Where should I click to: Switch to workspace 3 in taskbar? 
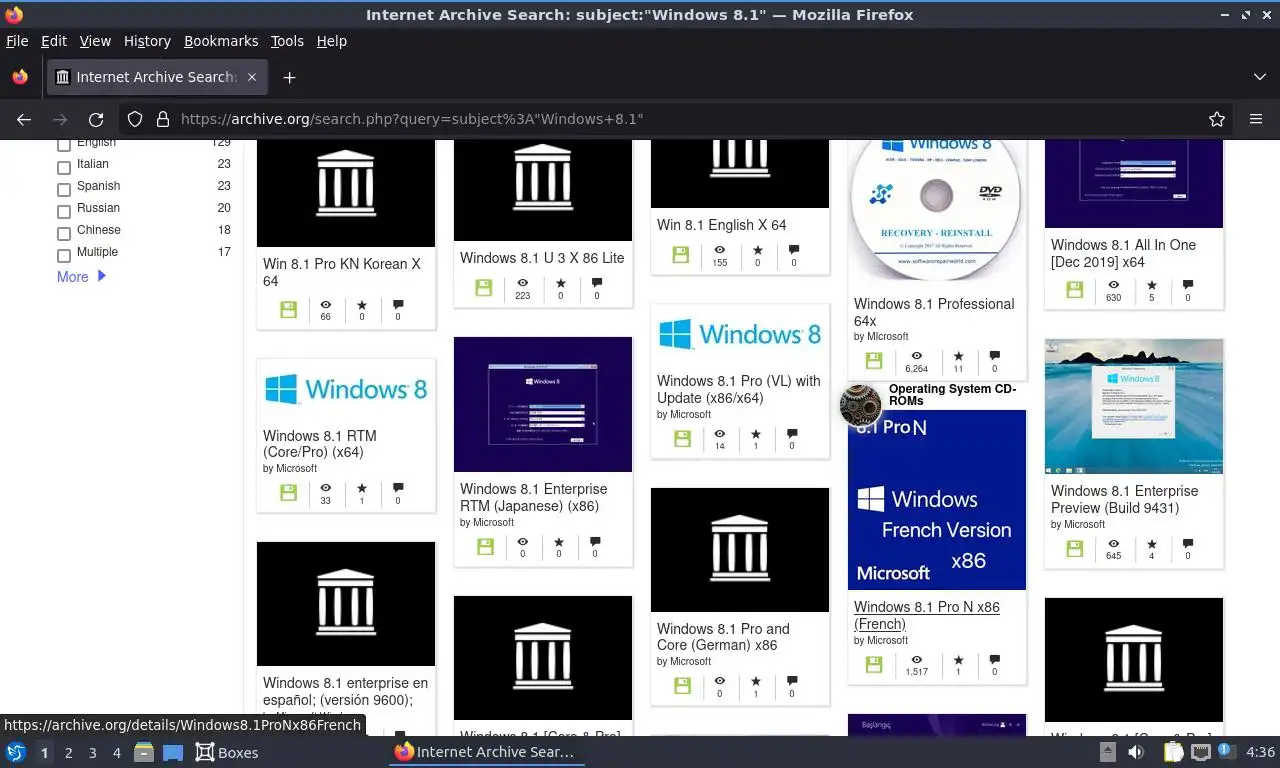click(92, 753)
